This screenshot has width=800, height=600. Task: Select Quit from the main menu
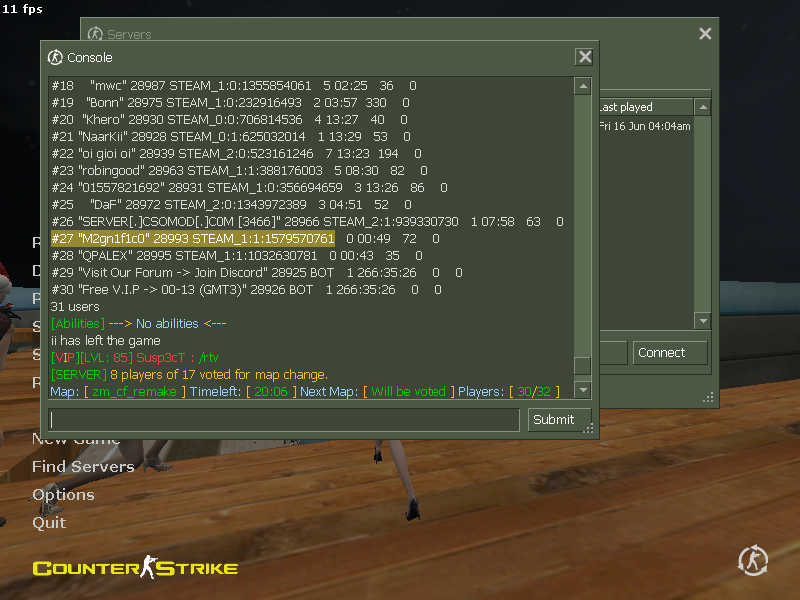[49, 523]
